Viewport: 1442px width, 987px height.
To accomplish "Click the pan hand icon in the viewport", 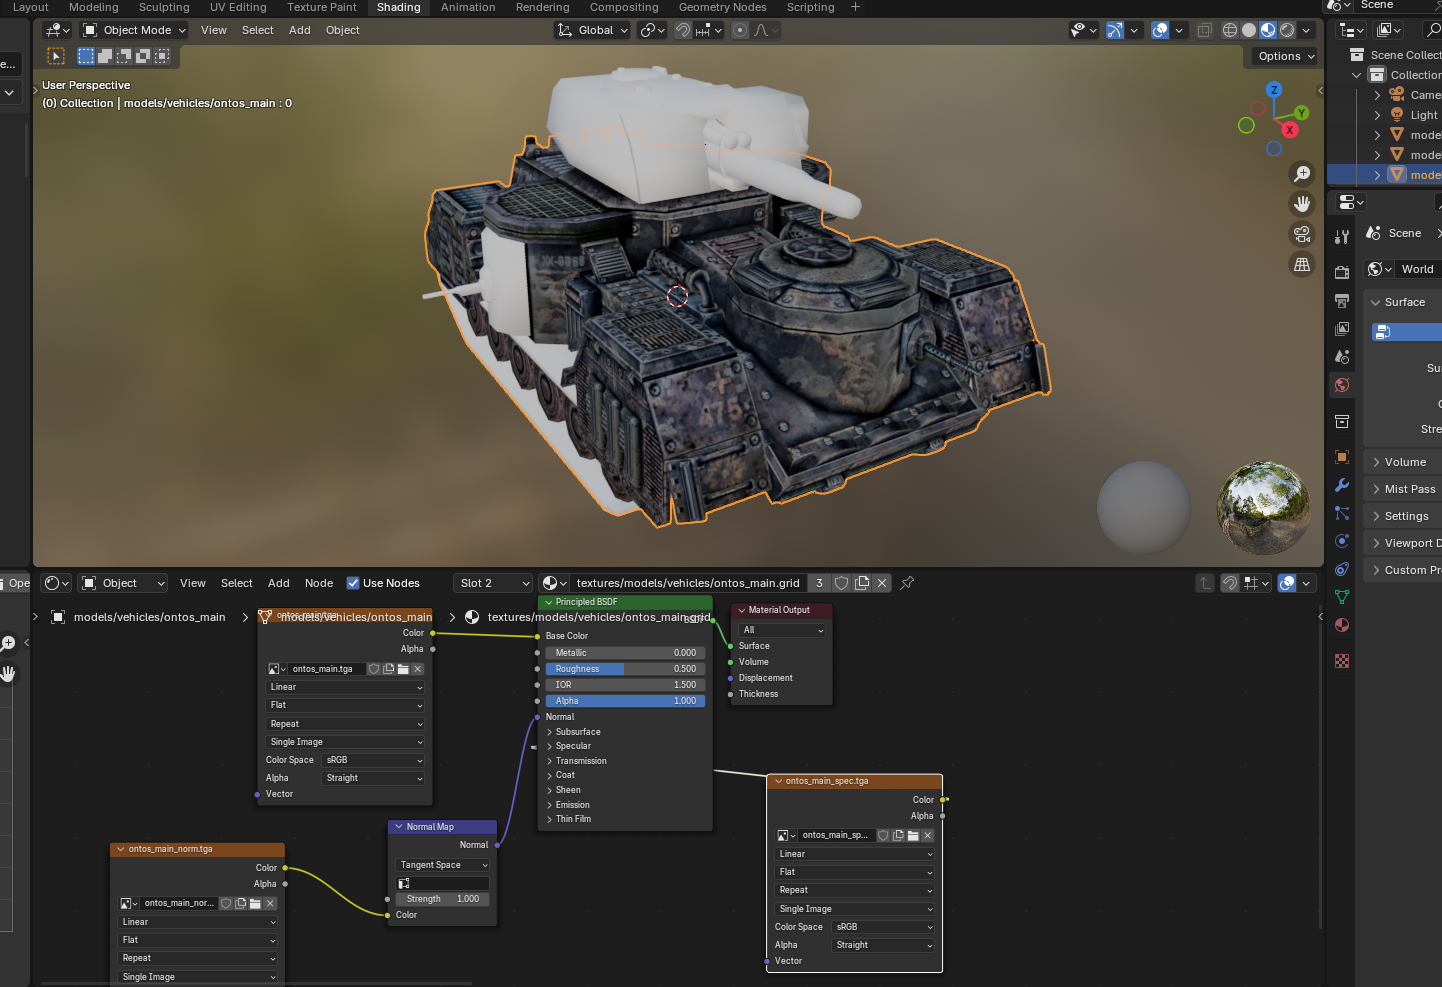I will tap(1302, 204).
